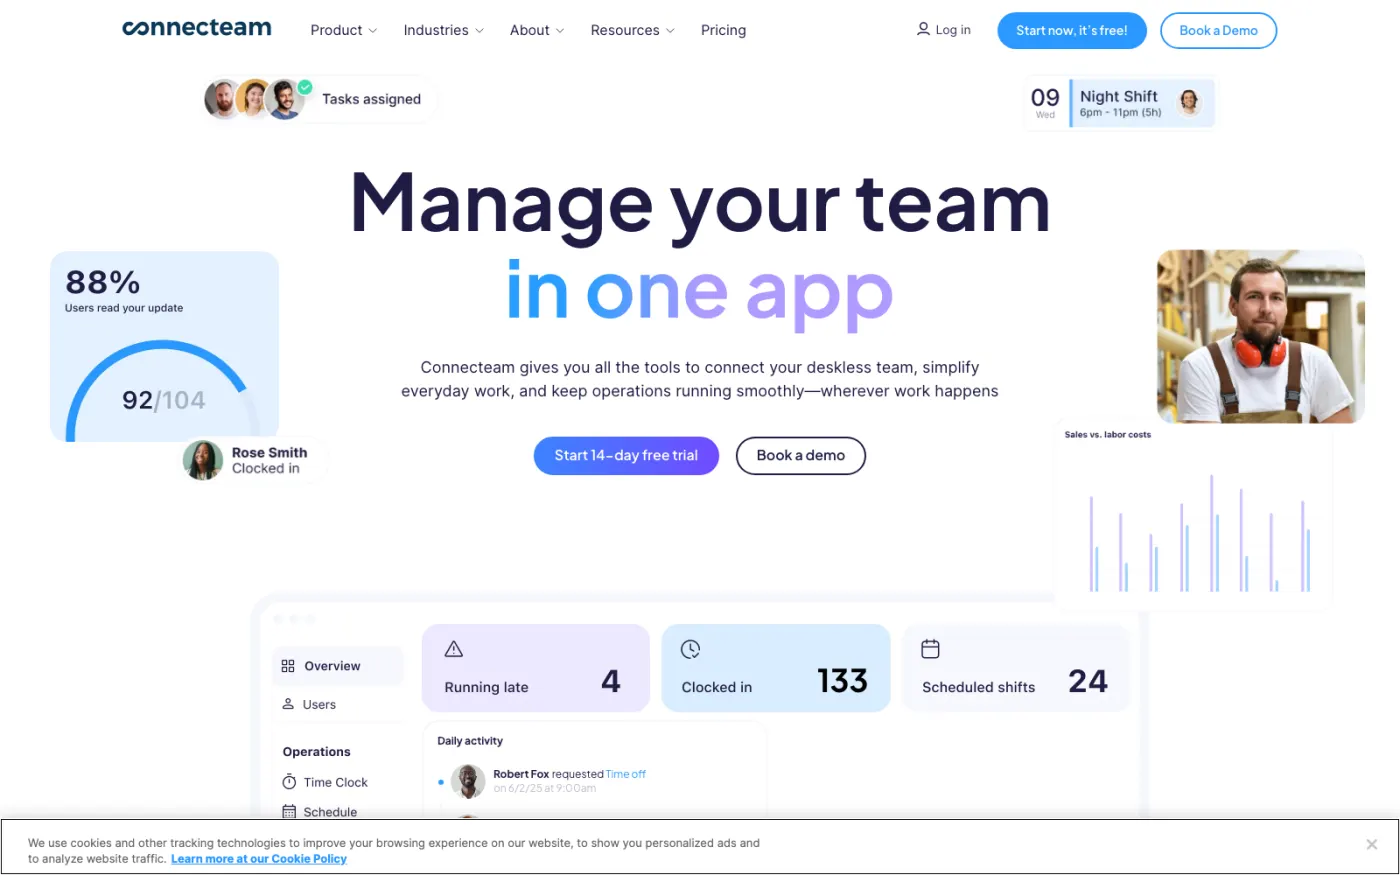Click the Daily activity heading
This screenshot has width=1400, height=875.
pyautogui.click(x=470, y=741)
